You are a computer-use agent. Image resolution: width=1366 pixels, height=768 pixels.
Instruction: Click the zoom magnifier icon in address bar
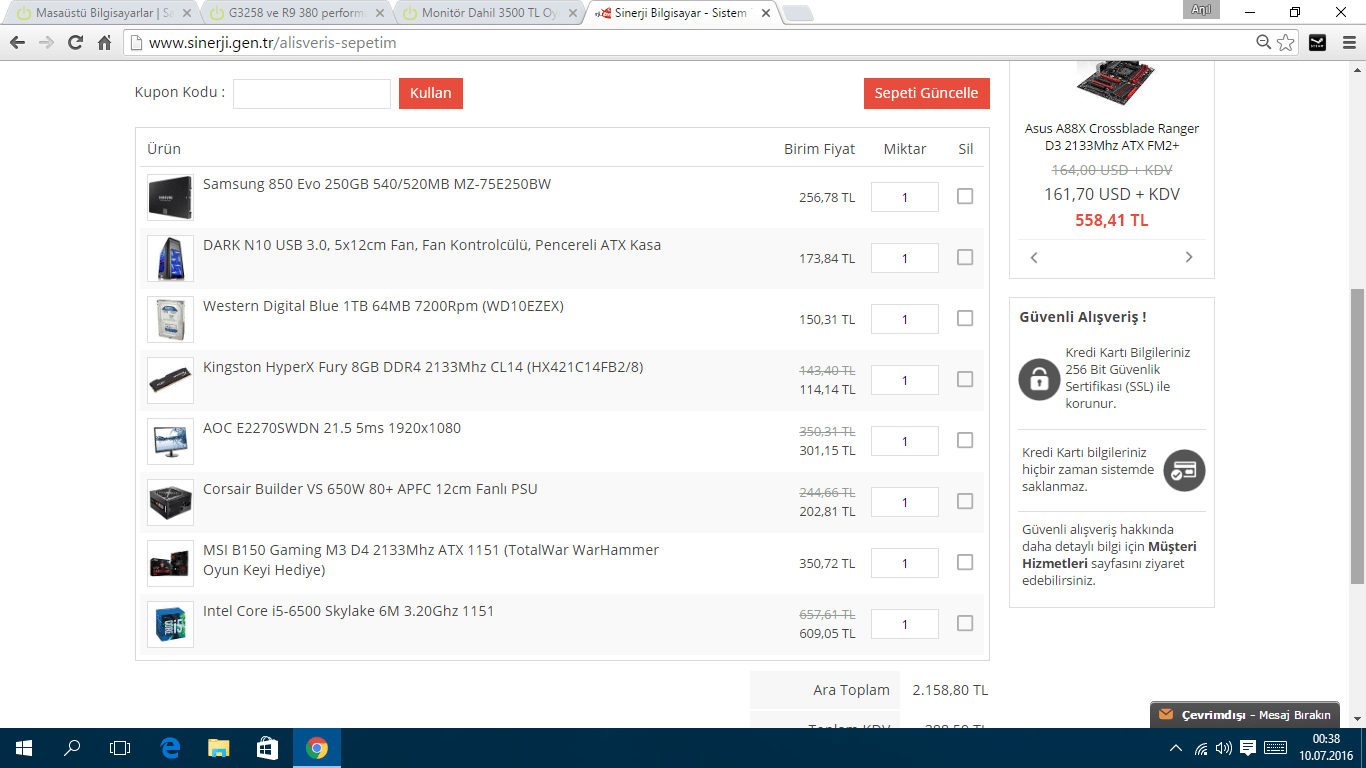click(x=1264, y=43)
